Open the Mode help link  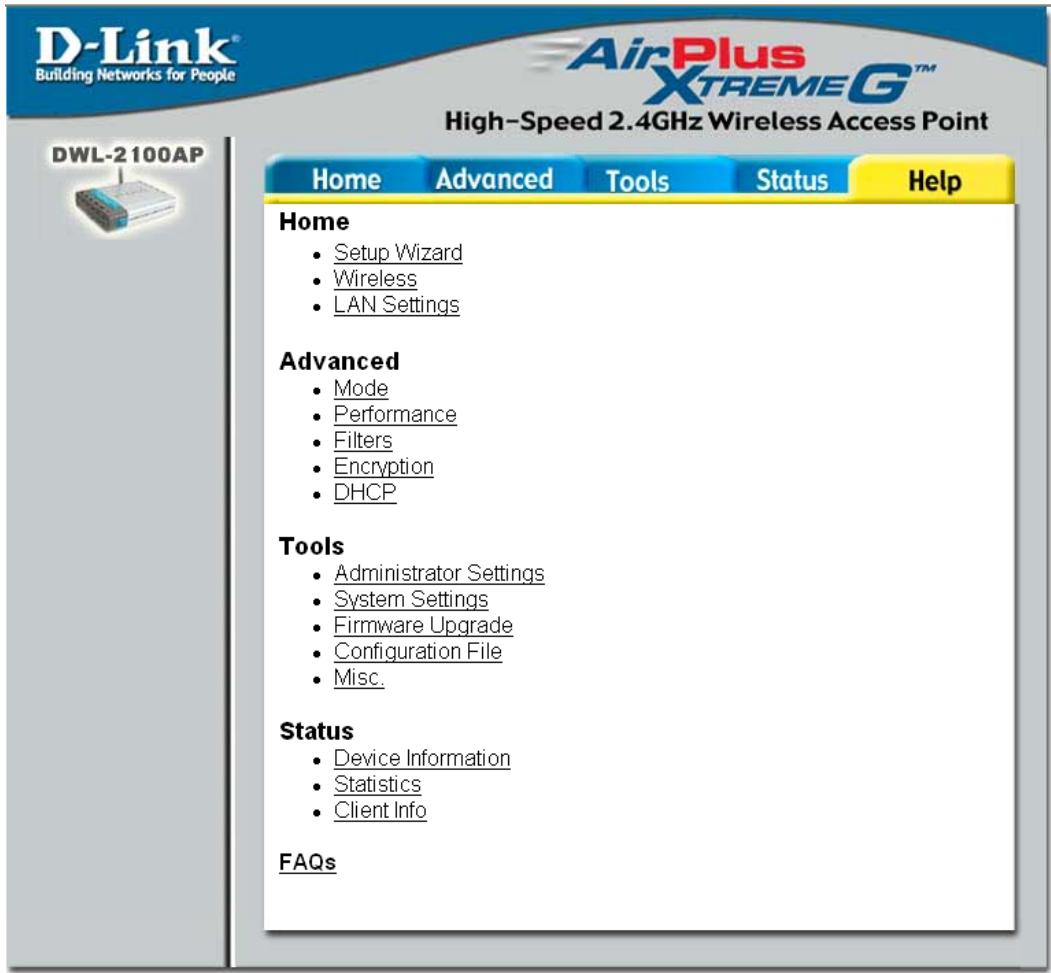coord(361,389)
